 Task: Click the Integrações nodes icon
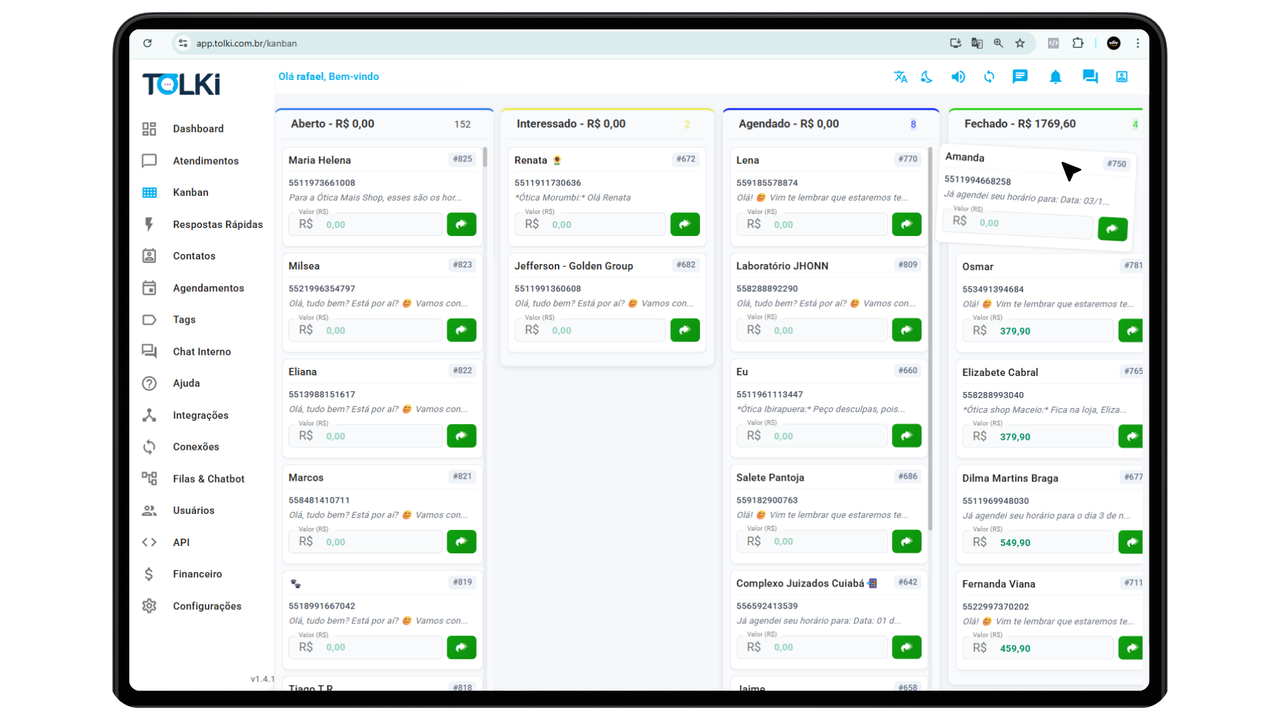pyautogui.click(x=149, y=415)
